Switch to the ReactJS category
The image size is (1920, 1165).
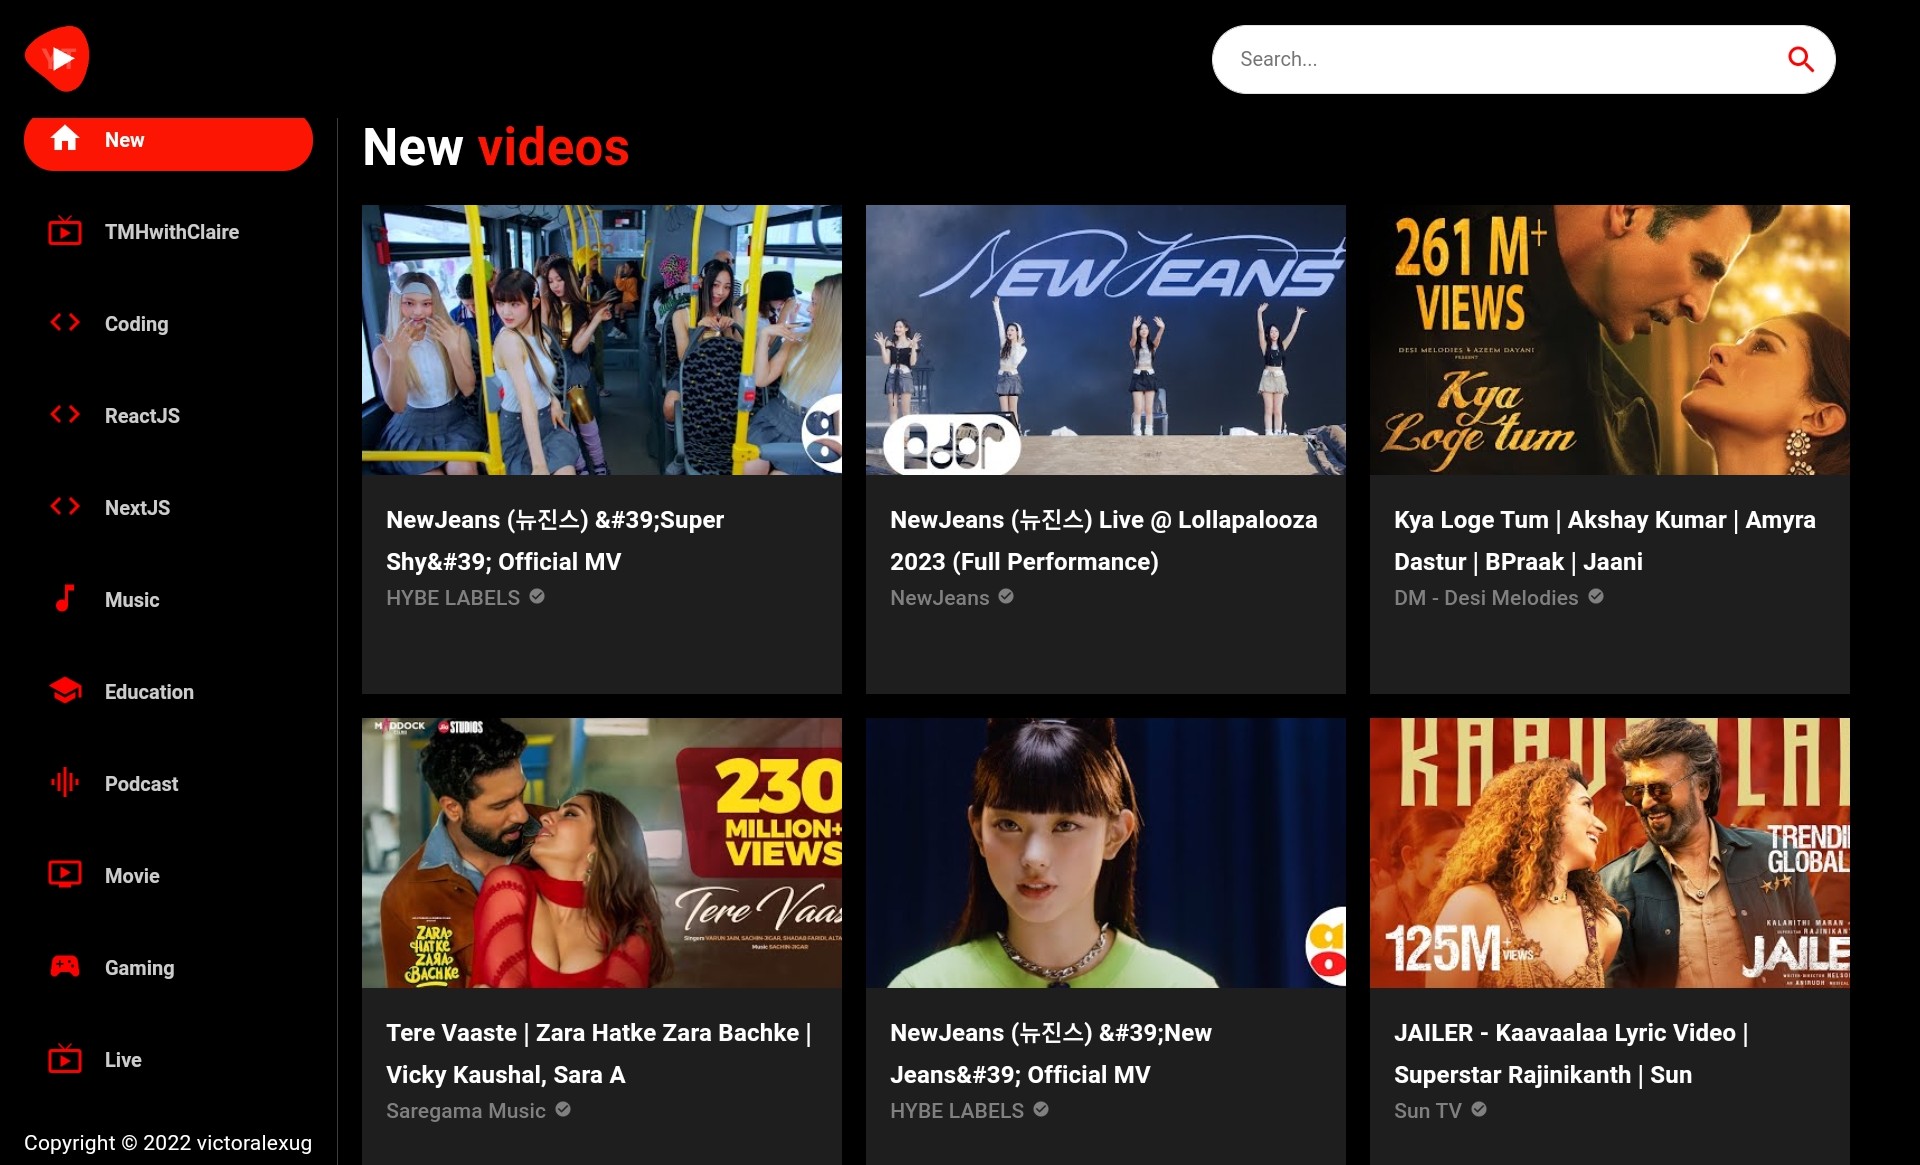pyautogui.click(x=142, y=416)
